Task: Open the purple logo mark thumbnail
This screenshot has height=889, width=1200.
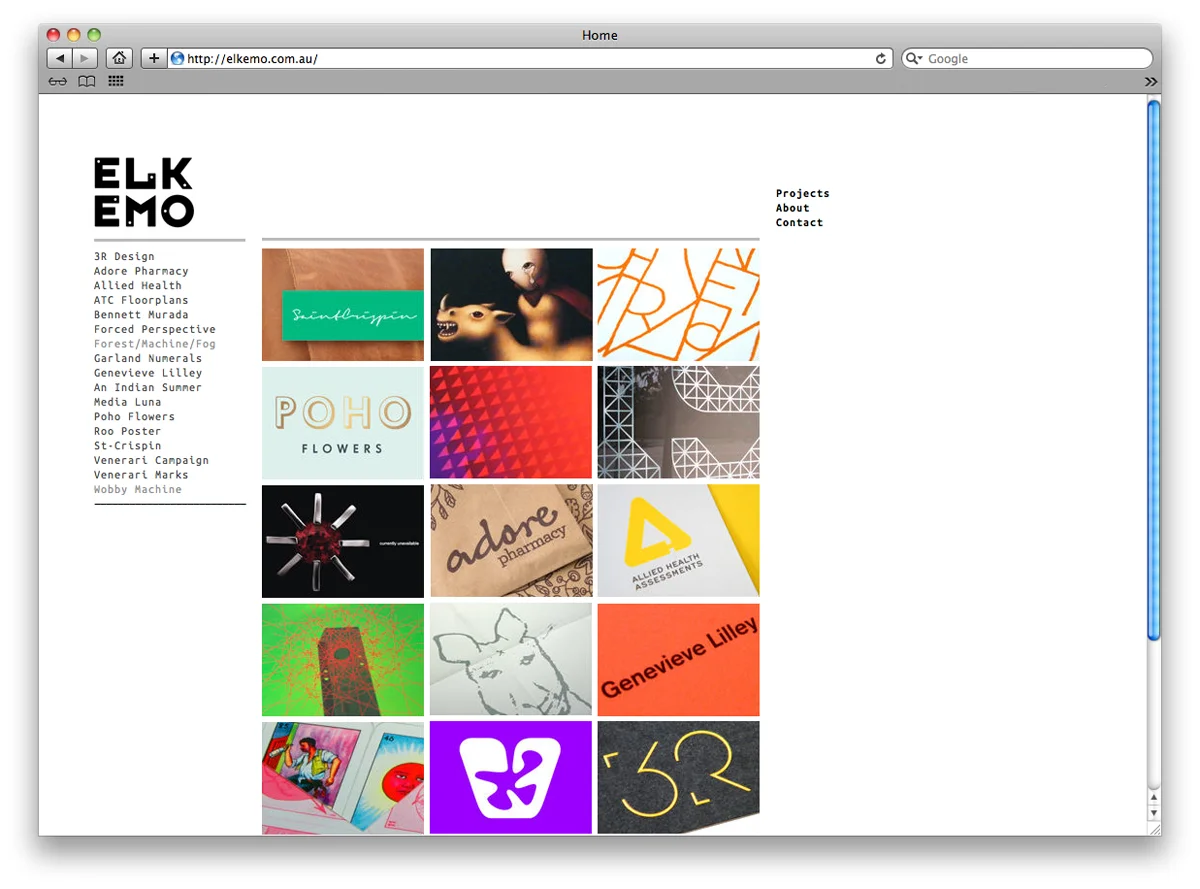Action: [x=511, y=777]
